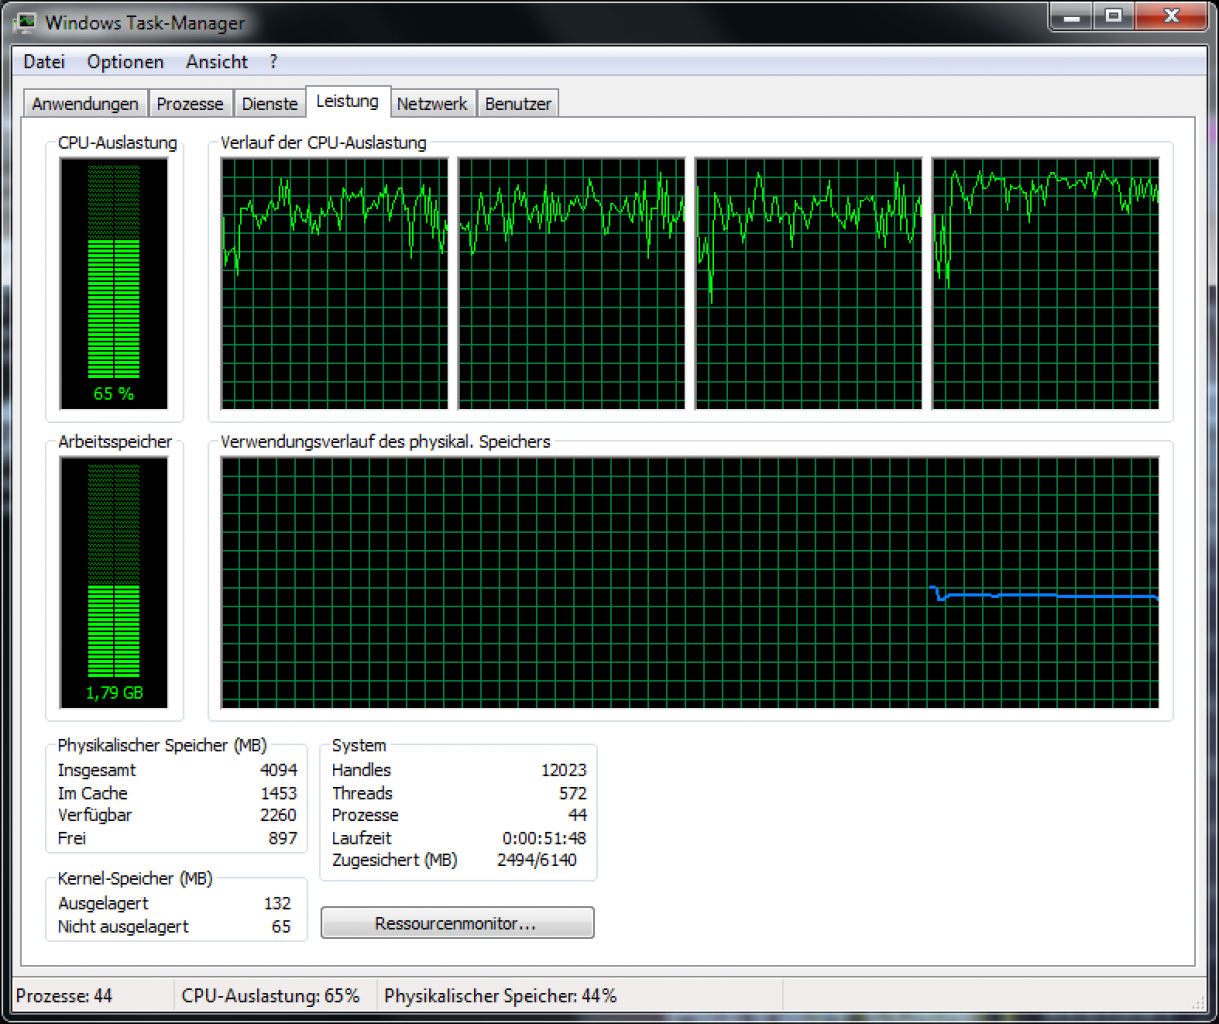Click the Handles value 12023
Image resolution: width=1219 pixels, height=1024 pixels.
click(564, 770)
